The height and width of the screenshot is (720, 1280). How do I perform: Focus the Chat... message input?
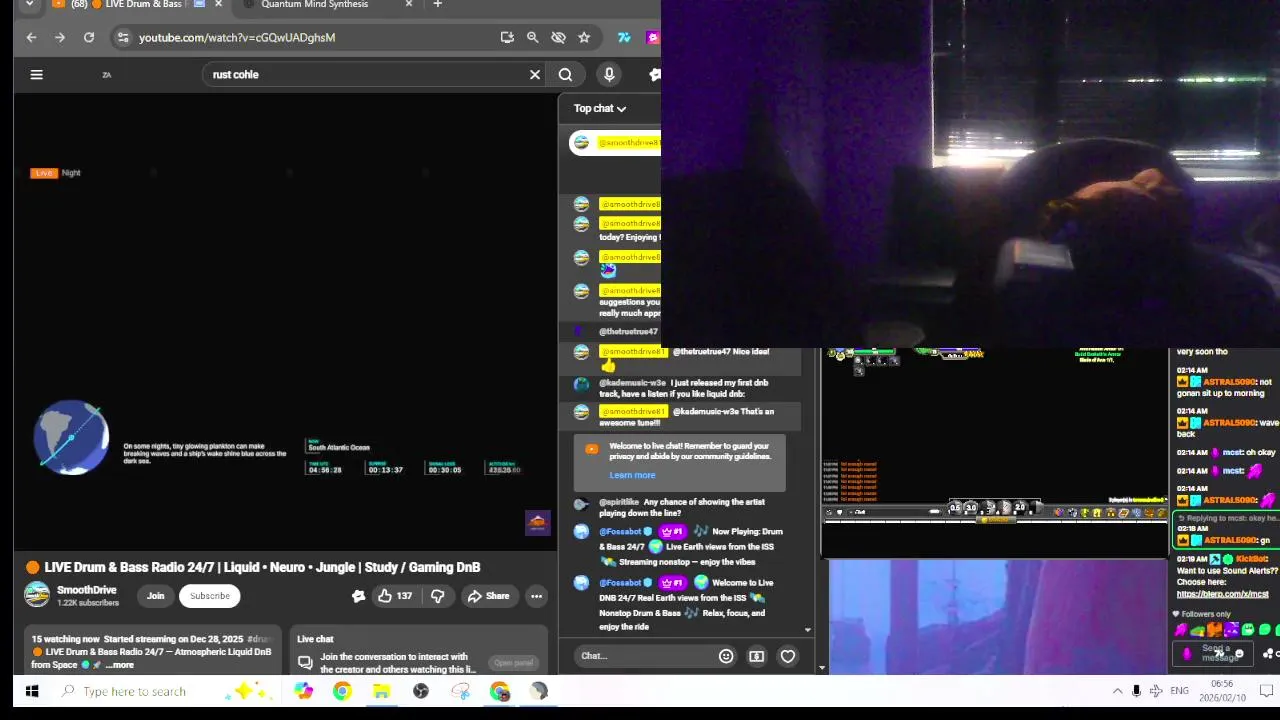point(645,656)
